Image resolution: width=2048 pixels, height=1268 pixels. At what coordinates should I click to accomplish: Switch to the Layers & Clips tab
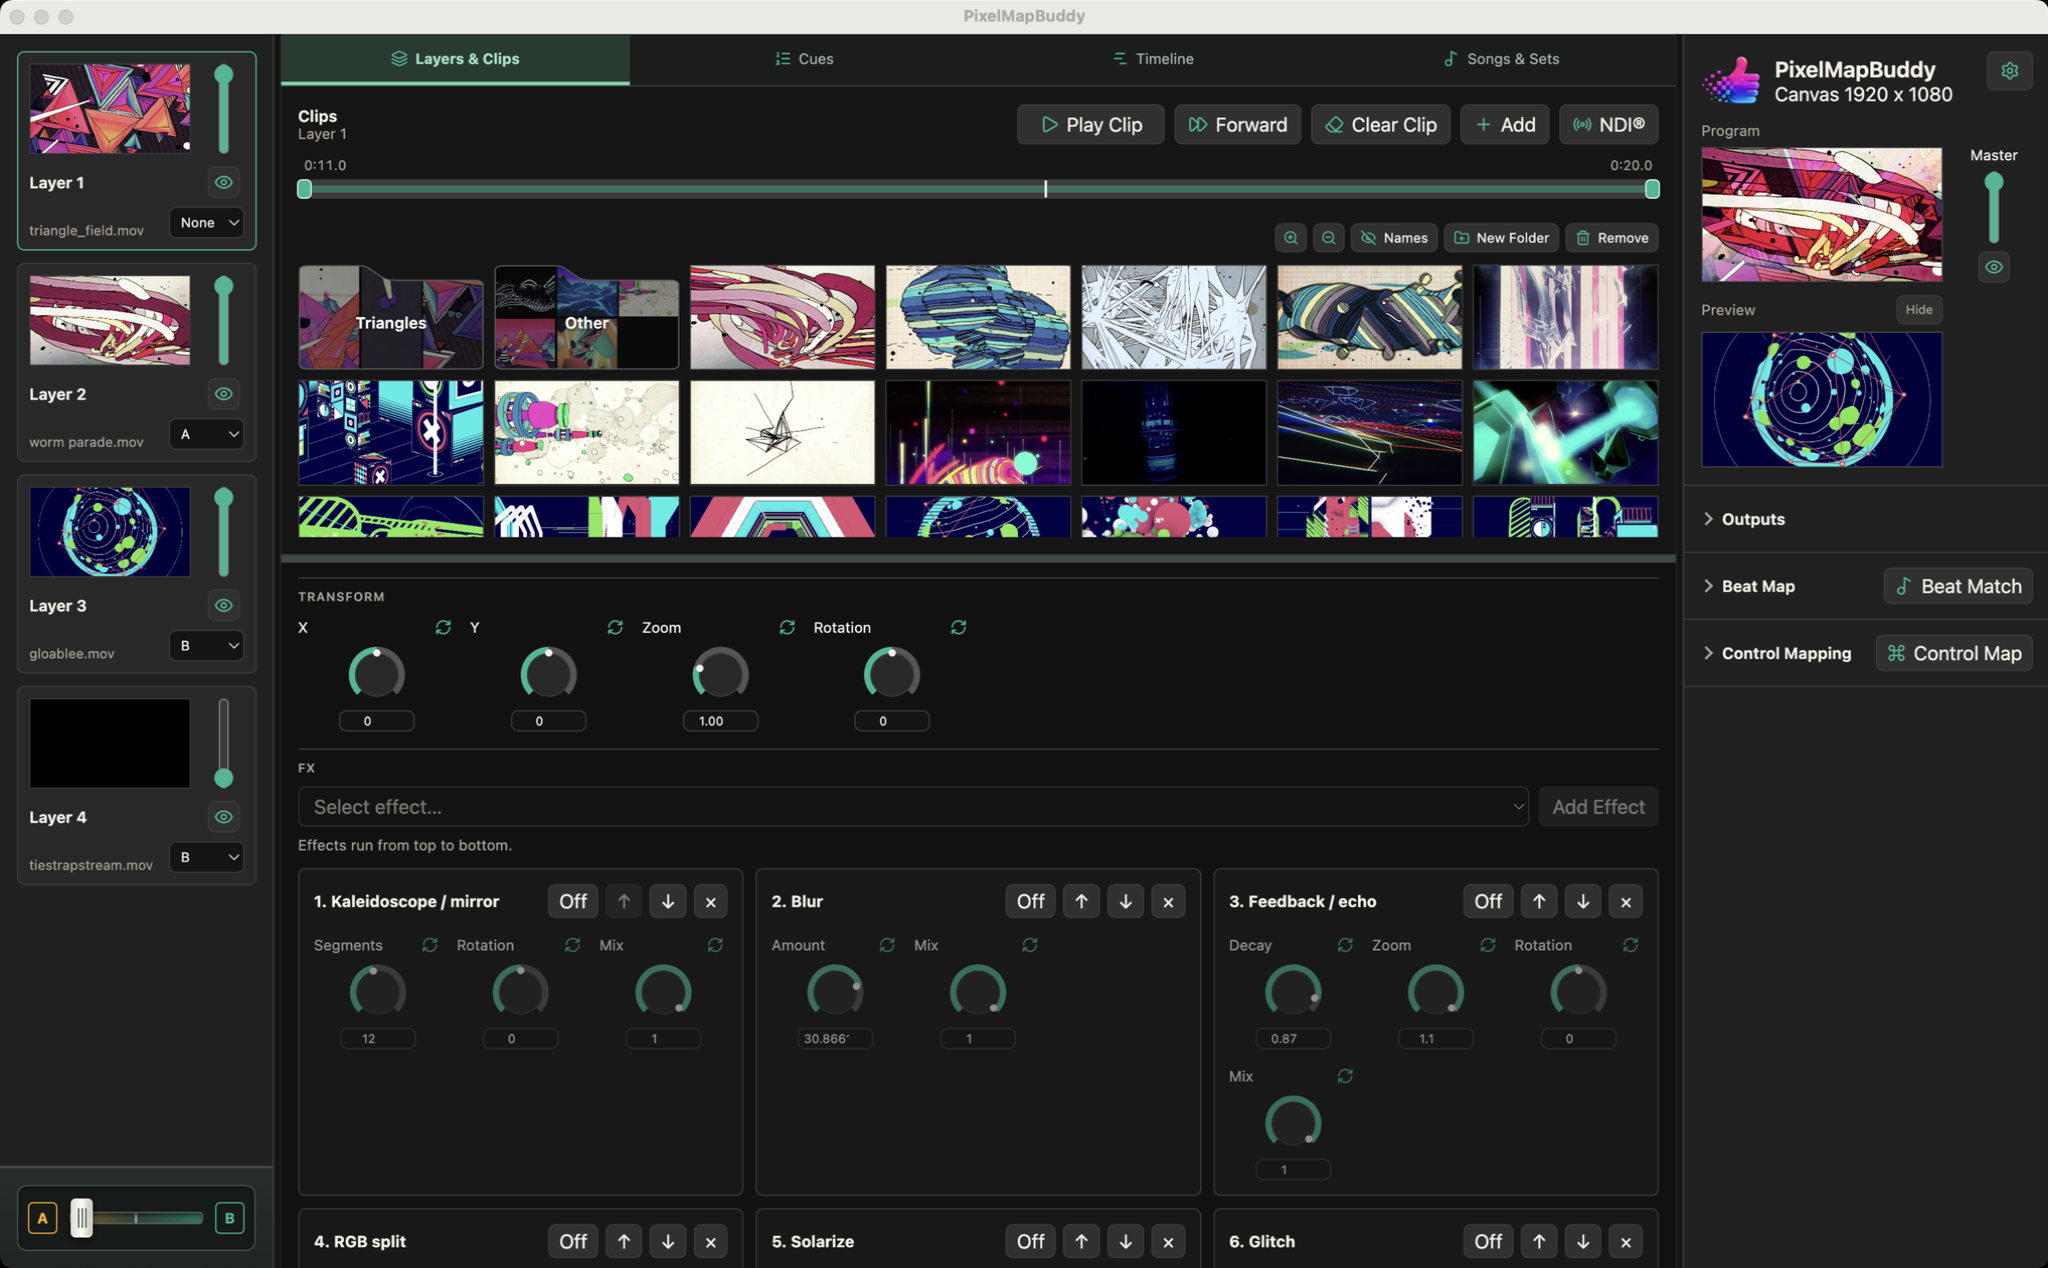point(455,59)
